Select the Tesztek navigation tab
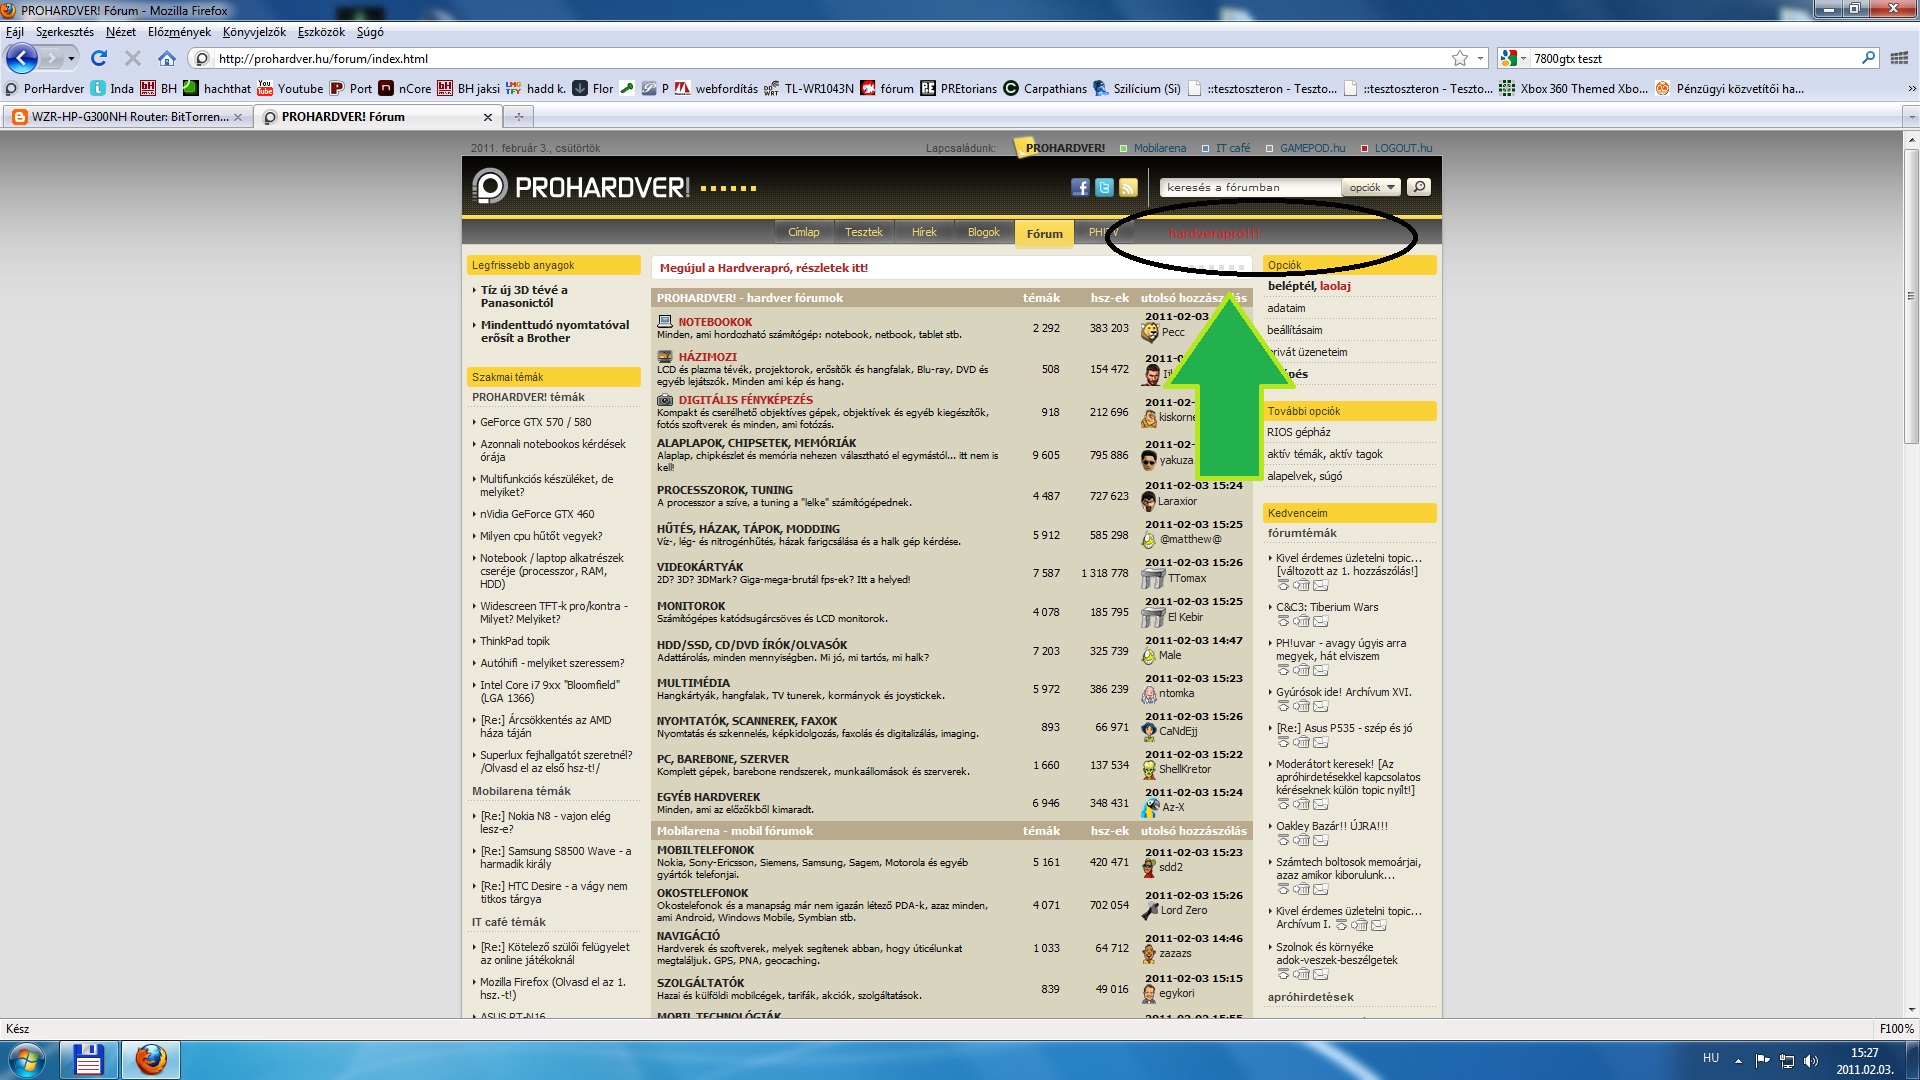Viewport: 1920px width, 1080px height. [863, 232]
